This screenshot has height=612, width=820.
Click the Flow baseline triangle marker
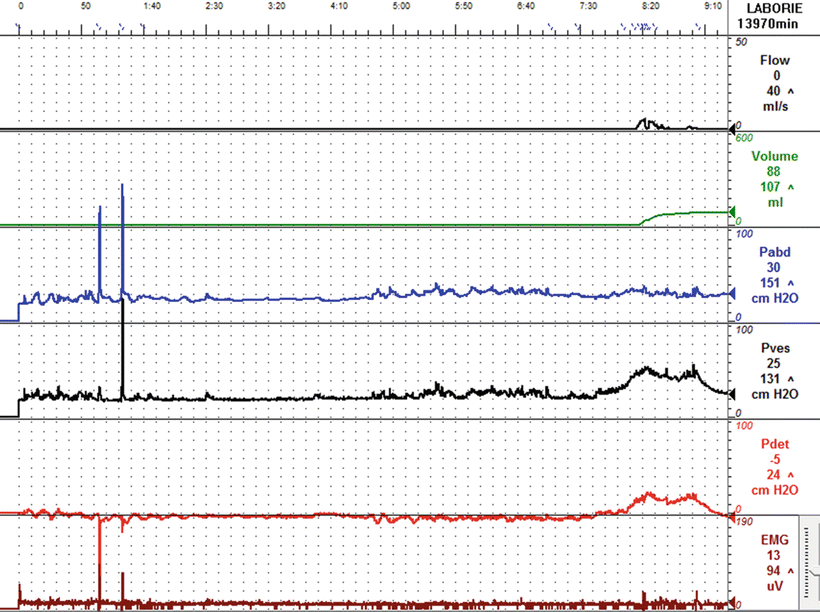coord(733,127)
